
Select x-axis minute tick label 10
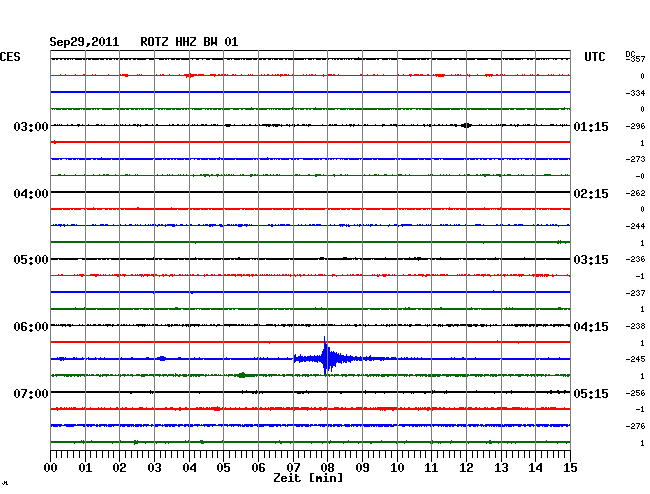pos(397,468)
